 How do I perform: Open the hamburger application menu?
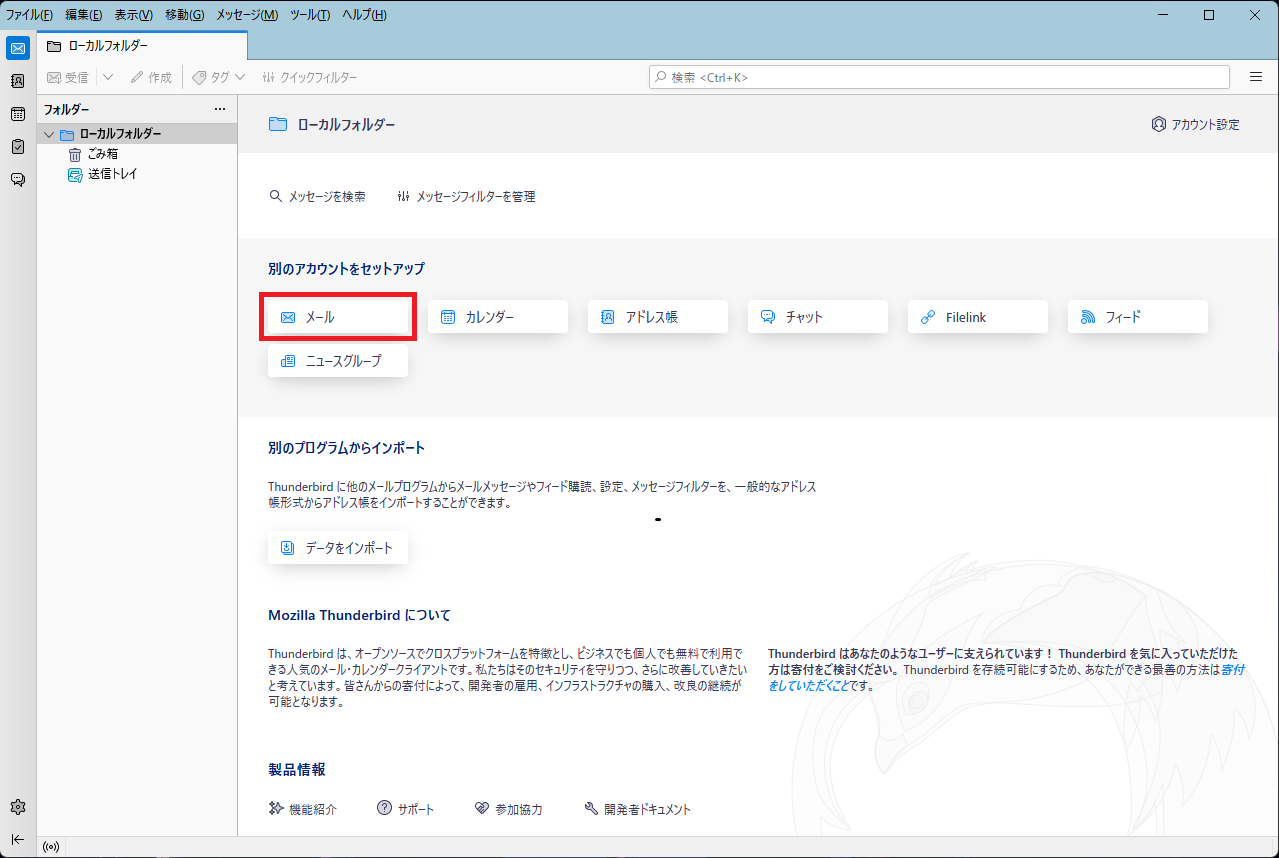click(x=1256, y=77)
